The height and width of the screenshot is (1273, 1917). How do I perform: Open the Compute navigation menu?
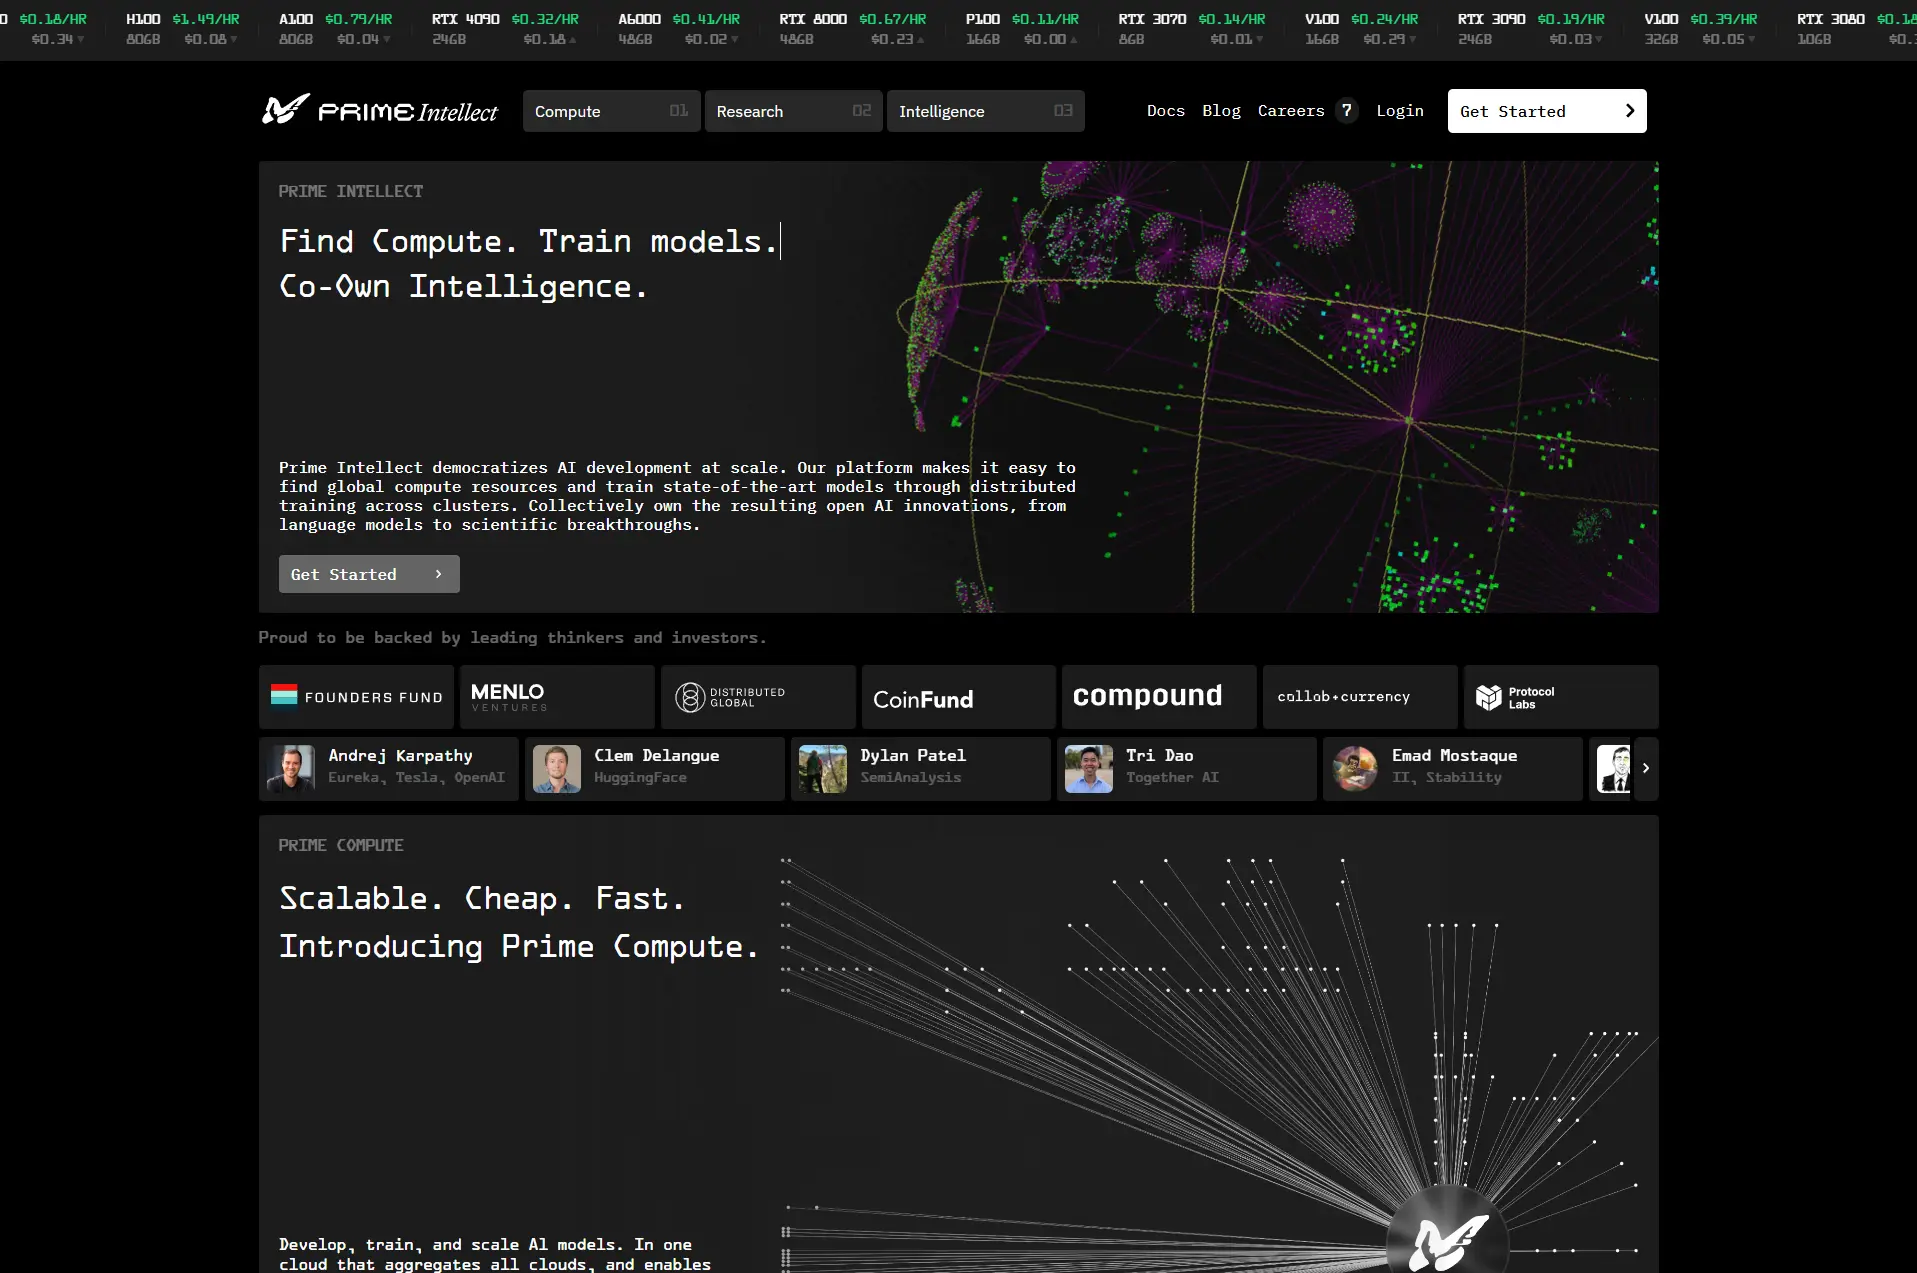pyautogui.click(x=611, y=111)
